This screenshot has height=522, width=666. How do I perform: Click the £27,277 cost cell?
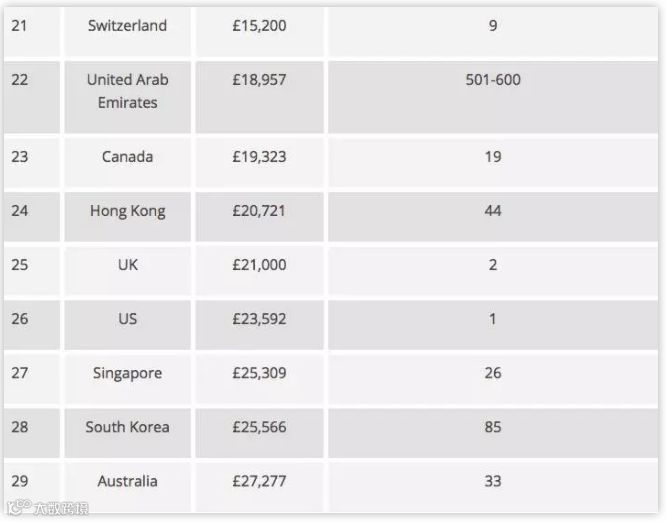[259, 487]
